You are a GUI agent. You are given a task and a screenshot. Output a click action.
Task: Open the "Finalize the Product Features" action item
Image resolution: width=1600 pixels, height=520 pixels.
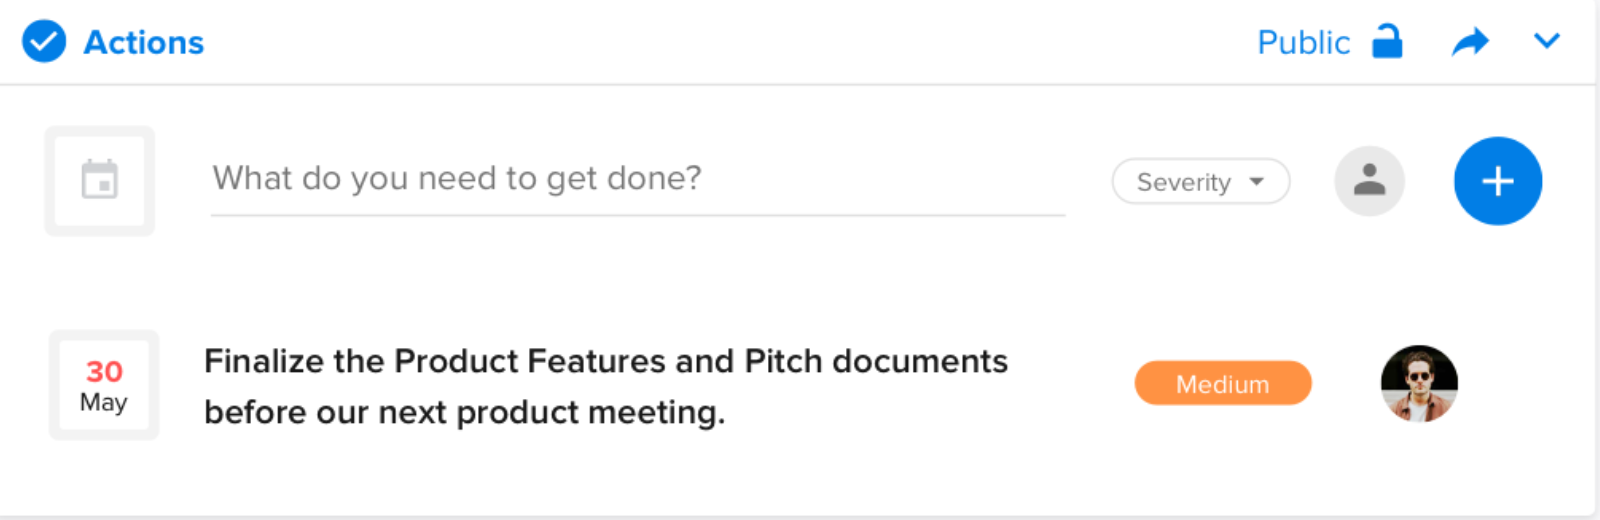(606, 386)
